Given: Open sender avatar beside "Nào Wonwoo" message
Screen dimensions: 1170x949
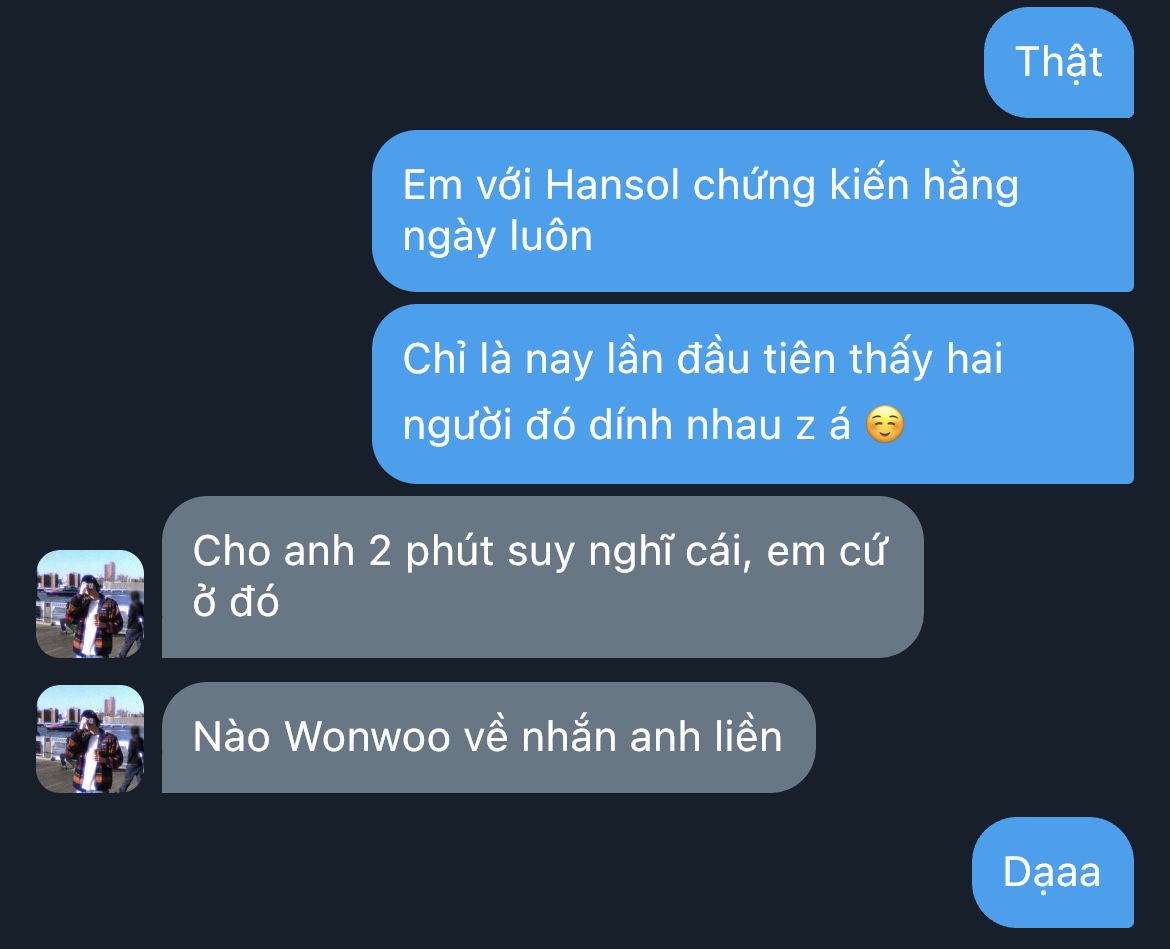Looking at the screenshot, I should pos(90,739).
